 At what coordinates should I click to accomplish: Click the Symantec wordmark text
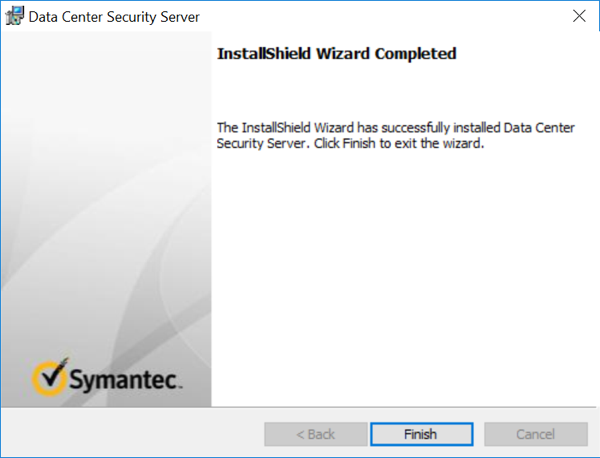click(124, 379)
